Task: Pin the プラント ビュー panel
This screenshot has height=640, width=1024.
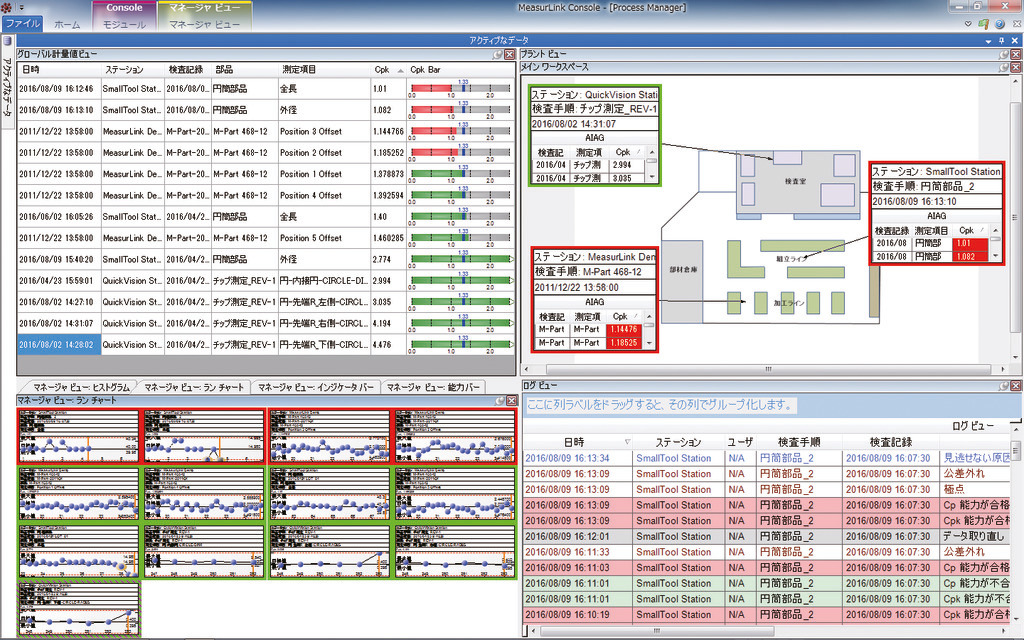Action: [x=1004, y=55]
